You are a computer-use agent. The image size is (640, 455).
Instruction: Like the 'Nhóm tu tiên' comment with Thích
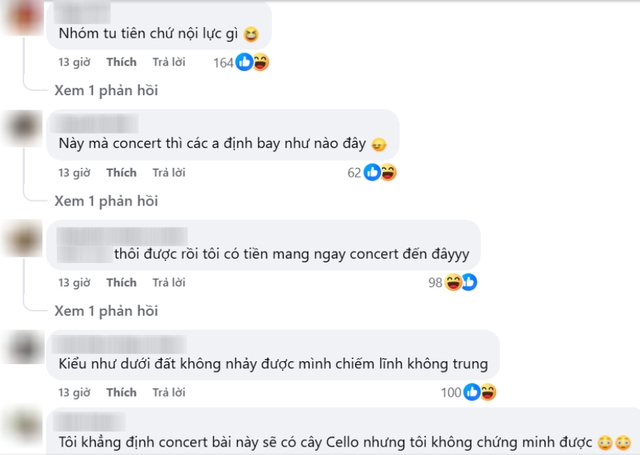121,62
